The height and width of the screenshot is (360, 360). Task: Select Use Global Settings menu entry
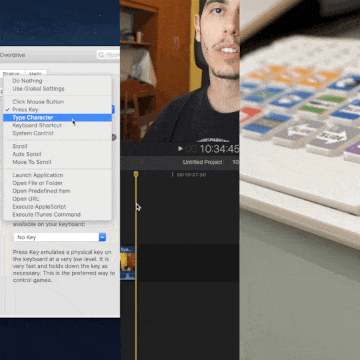click(x=57, y=89)
